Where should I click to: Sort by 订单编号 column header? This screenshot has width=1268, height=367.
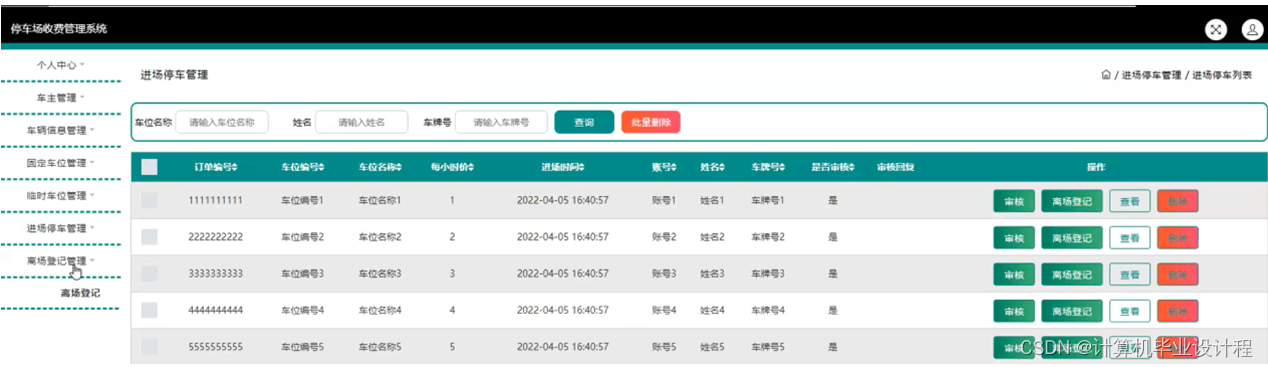[215, 167]
